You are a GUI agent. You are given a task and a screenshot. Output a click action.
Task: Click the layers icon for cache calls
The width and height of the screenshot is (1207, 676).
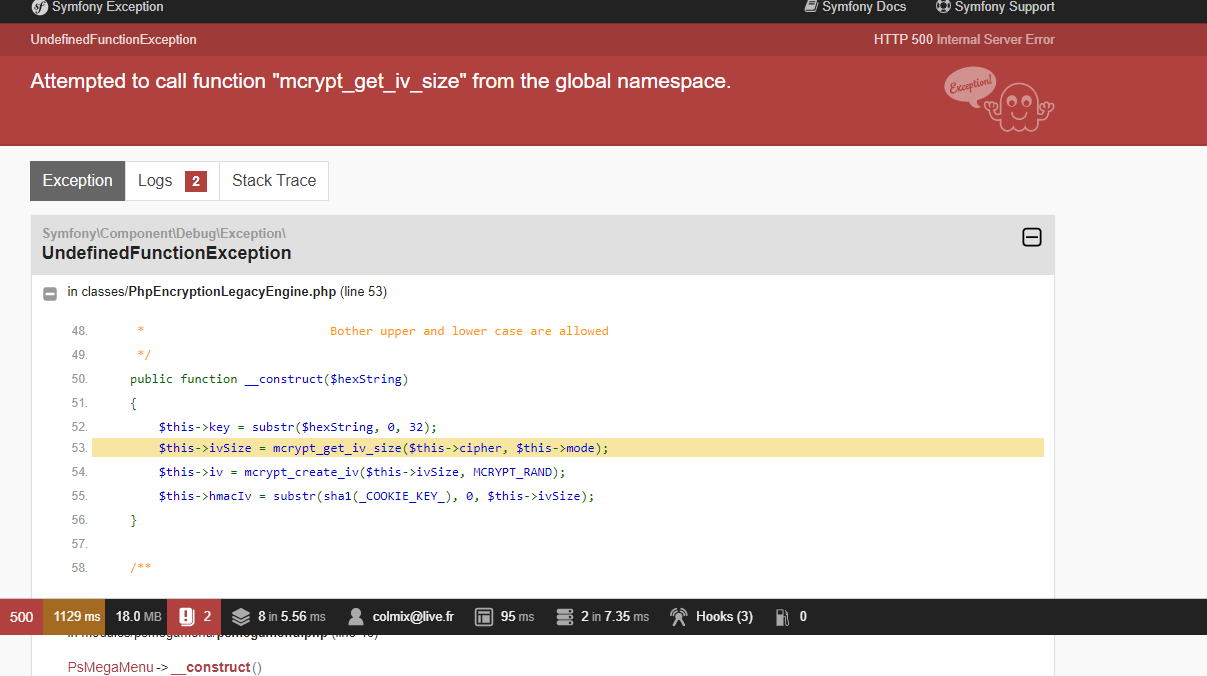(x=241, y=617)
